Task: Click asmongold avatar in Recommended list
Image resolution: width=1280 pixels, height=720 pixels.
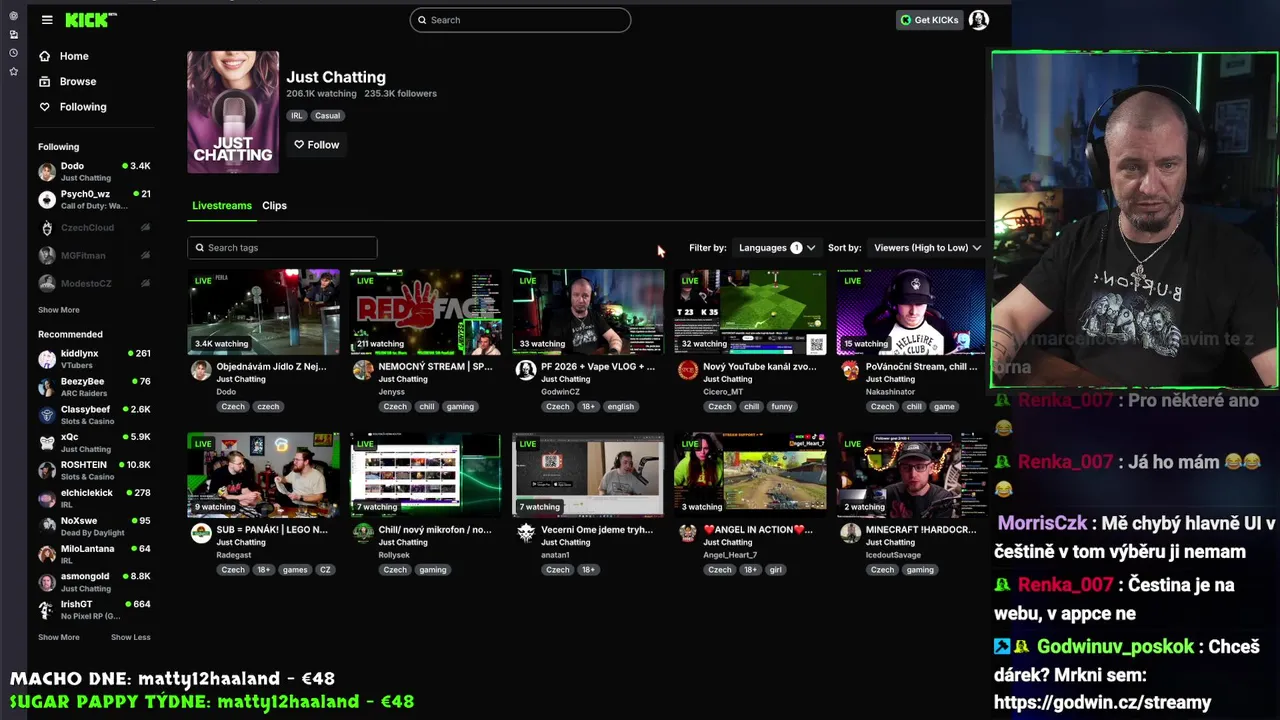Action: pyautogui.click(x=46, y=582)
